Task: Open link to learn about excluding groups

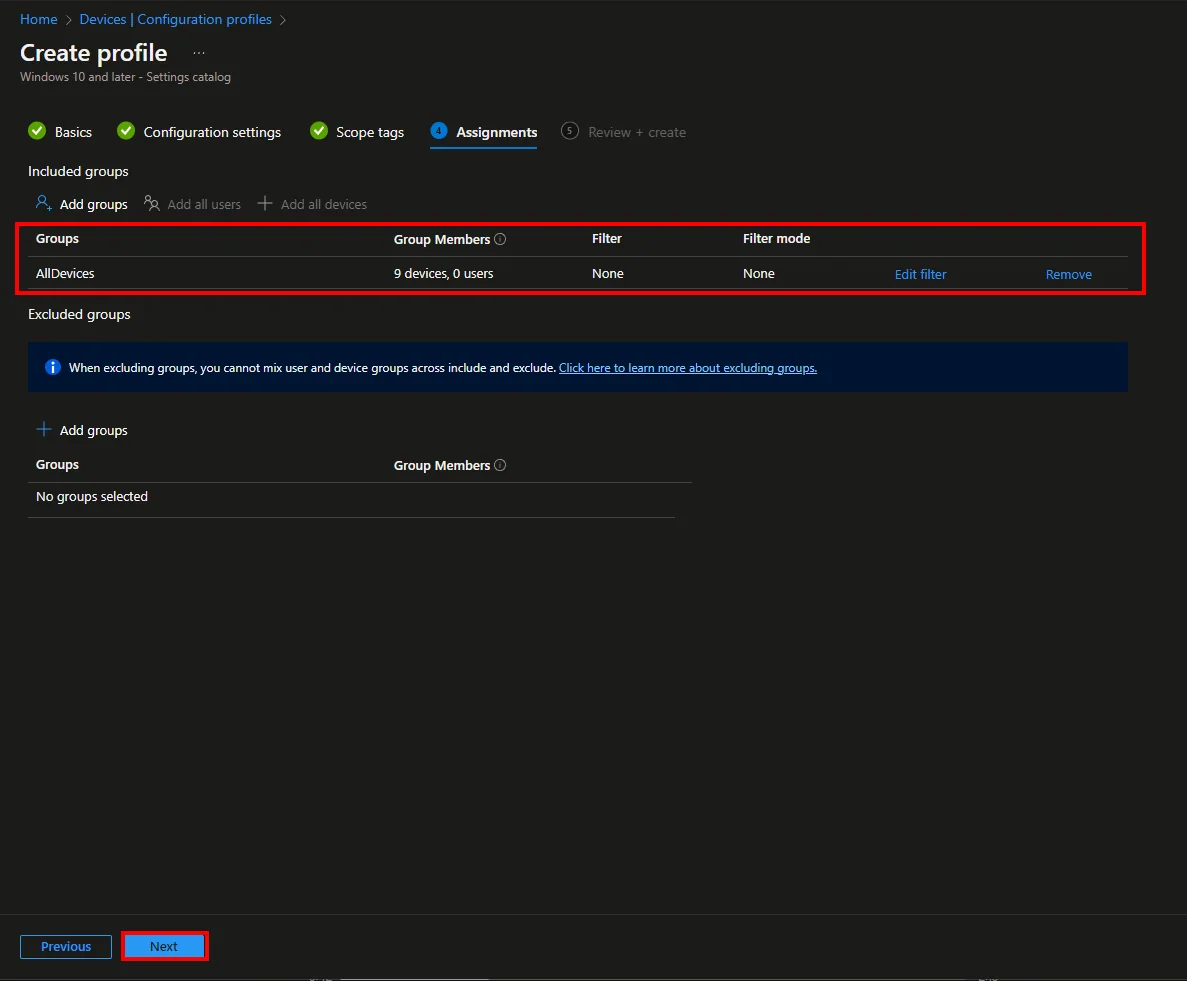Action: [x=687, y=368]
